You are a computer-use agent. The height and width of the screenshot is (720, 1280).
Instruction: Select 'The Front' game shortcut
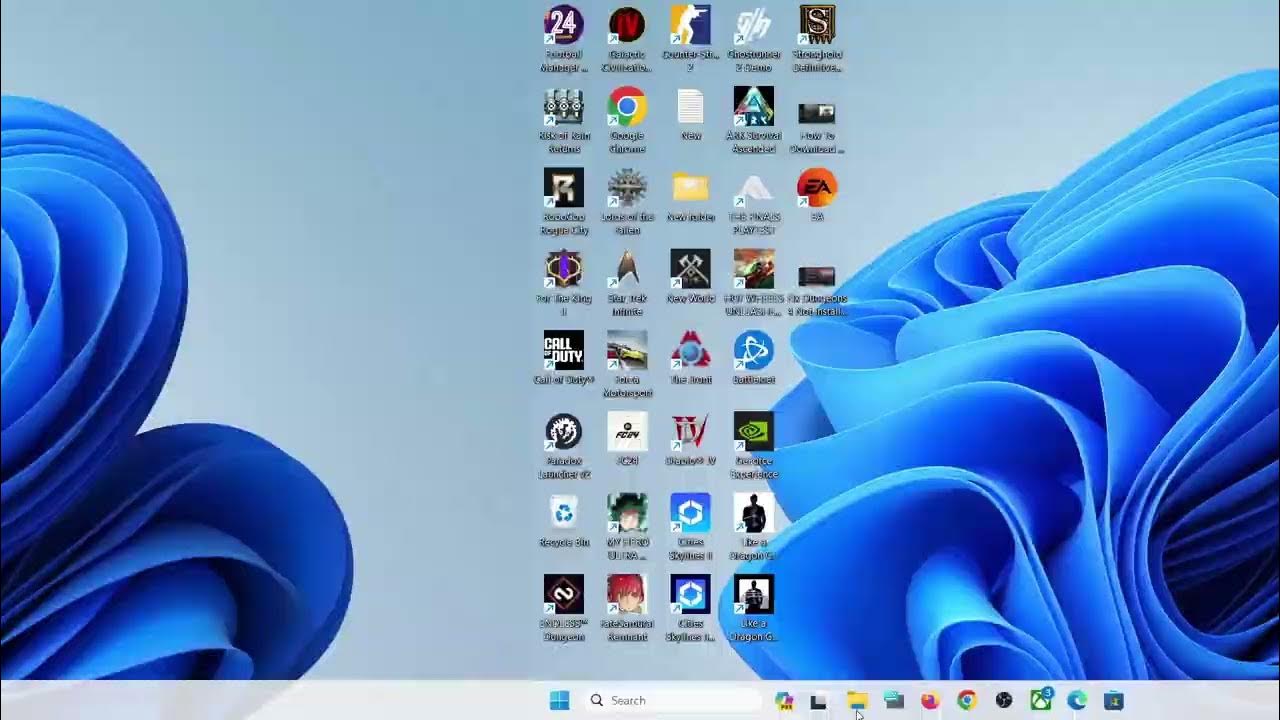coord(690,358)
